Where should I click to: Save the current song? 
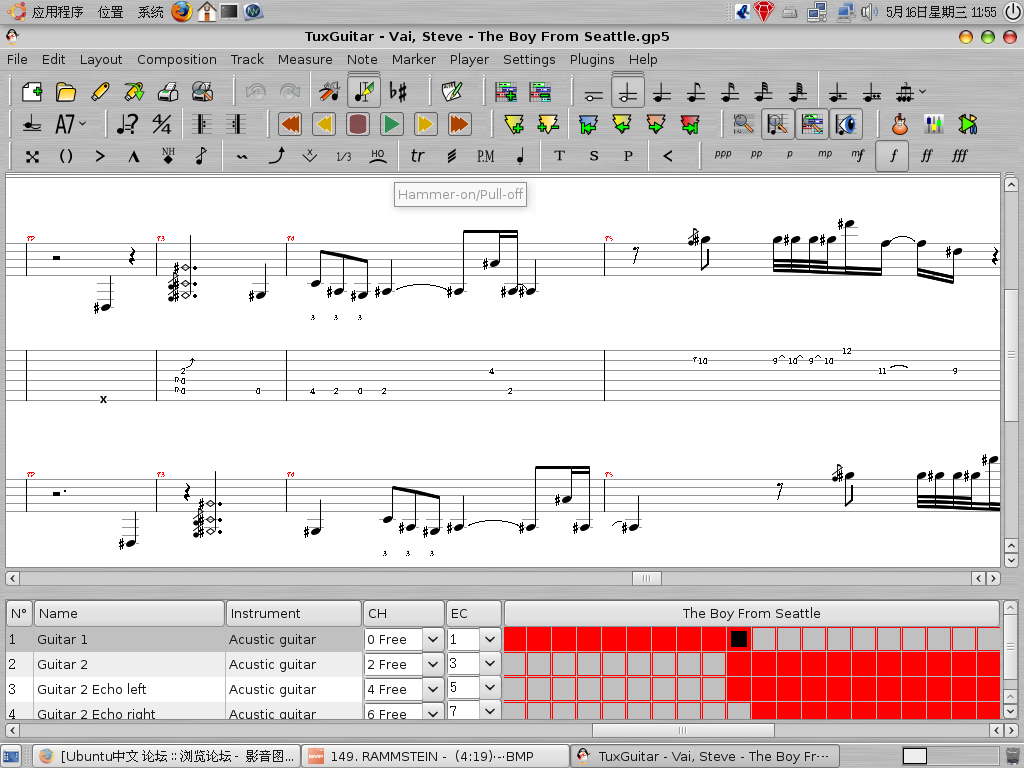tap(100, 91)
